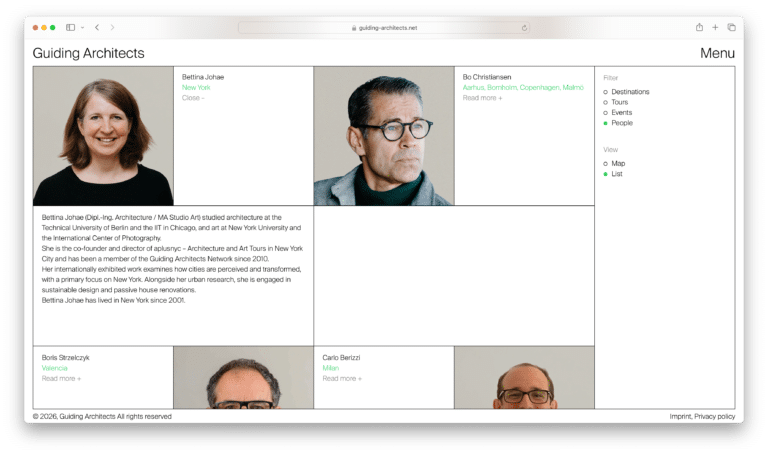Open the sidebar dropdown chevron
Viewport: 768px width, 455px height.
82,27
